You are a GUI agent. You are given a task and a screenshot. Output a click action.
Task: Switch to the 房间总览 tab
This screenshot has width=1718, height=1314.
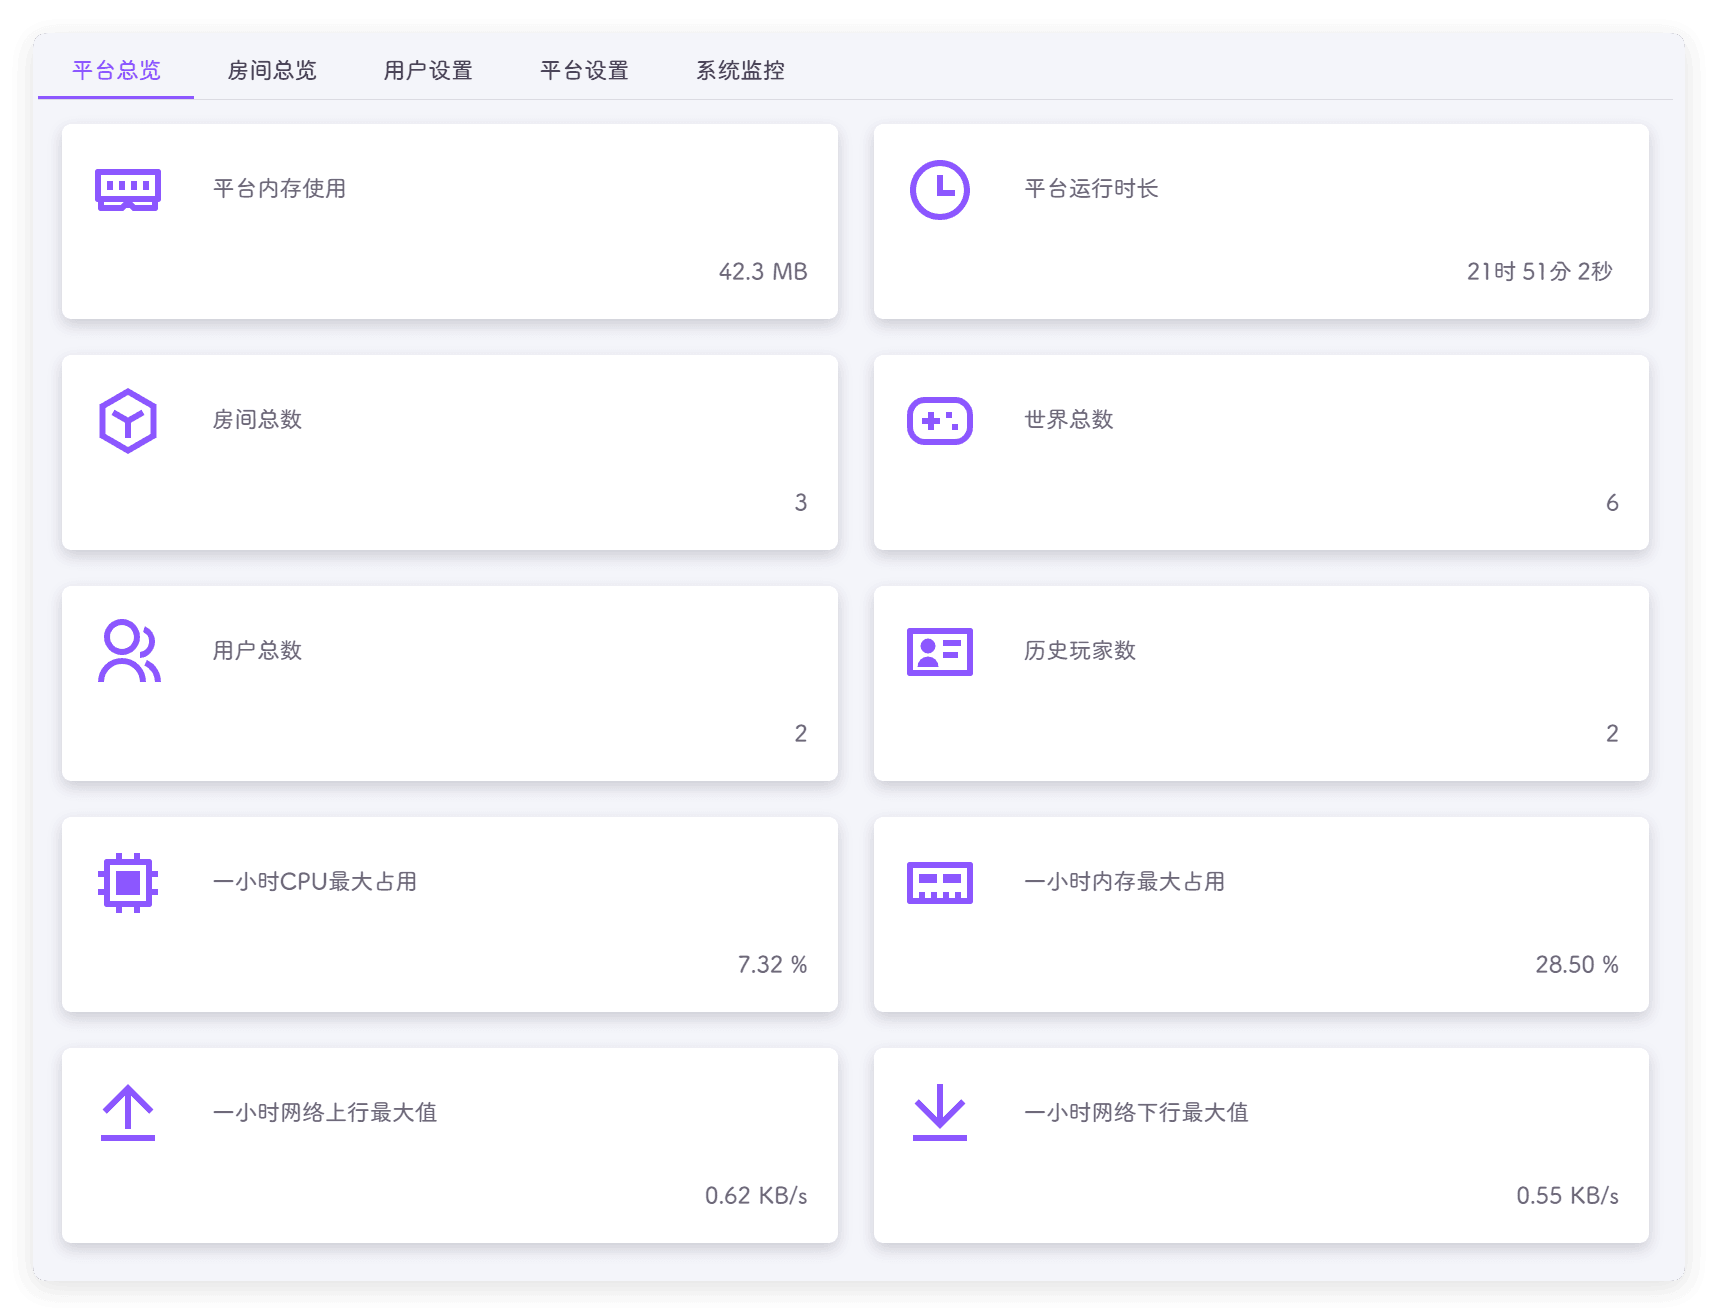pyautogui.click(x=272, y=70)
